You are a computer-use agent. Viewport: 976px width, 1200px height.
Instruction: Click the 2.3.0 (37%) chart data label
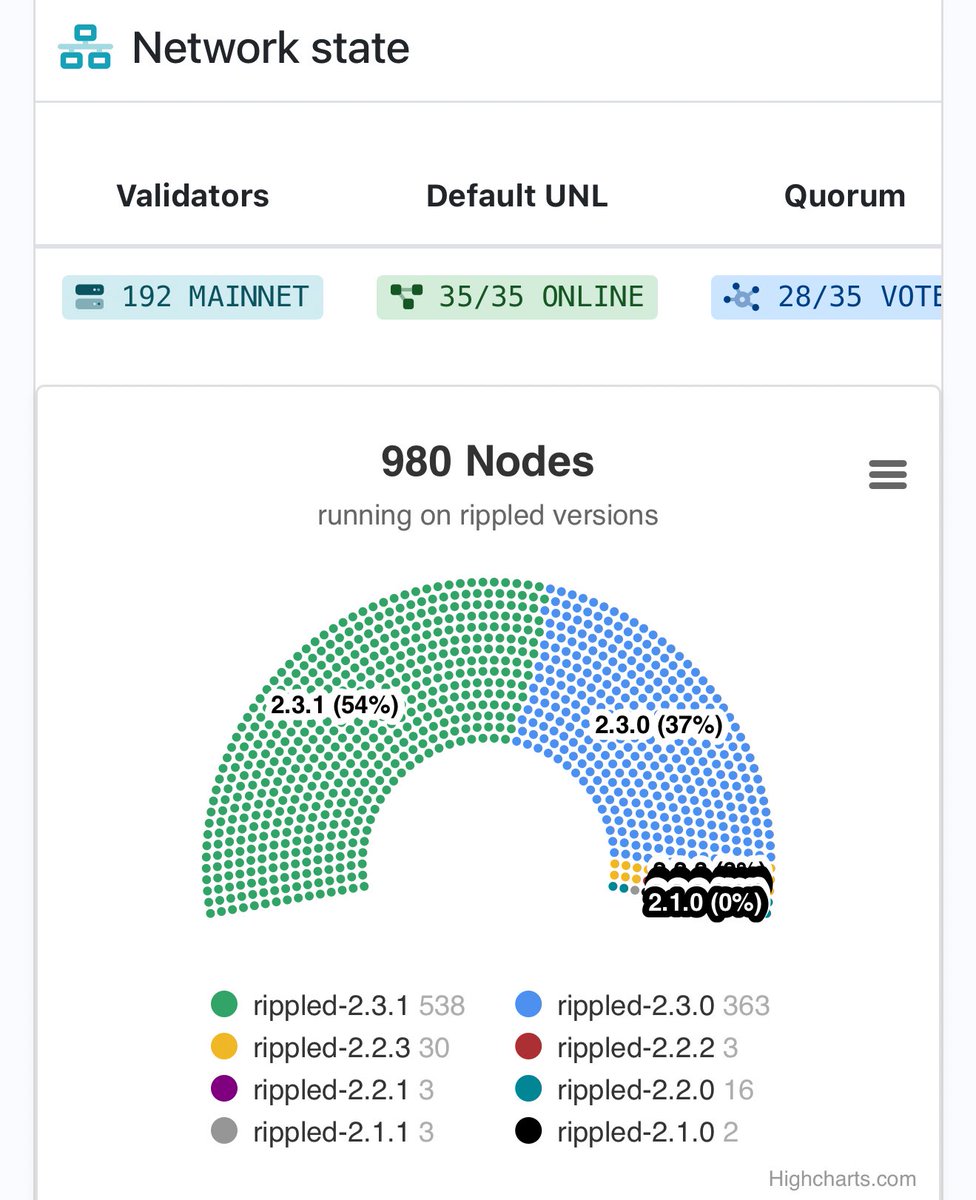click(x=659, y=725)
